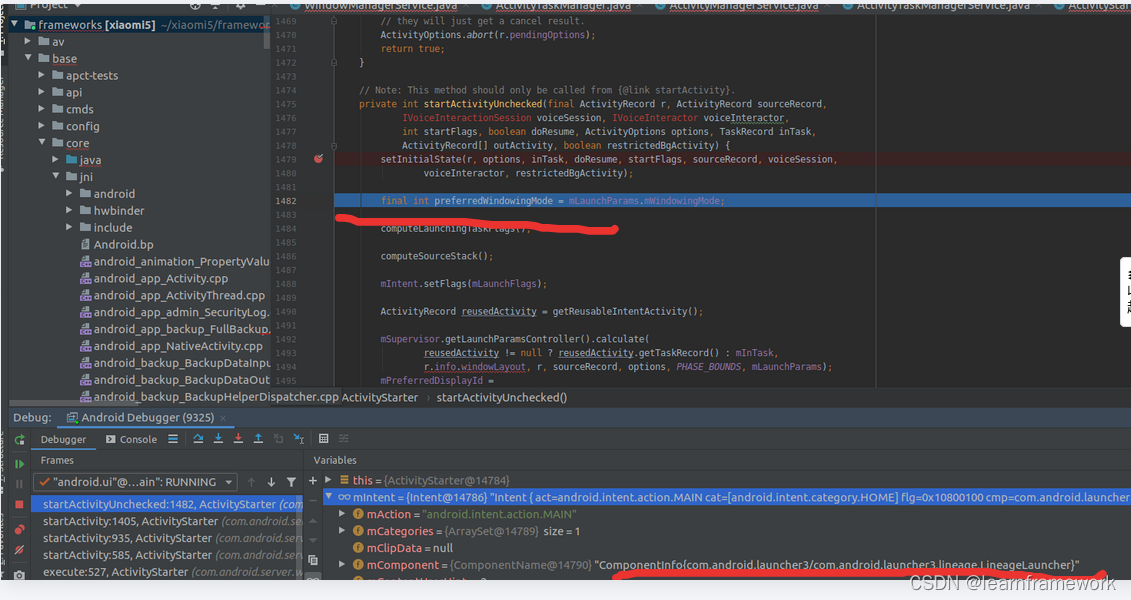The image size is (1131, 600).
Task: Select the previous frame up arrow
Action: tap(251, 482)
